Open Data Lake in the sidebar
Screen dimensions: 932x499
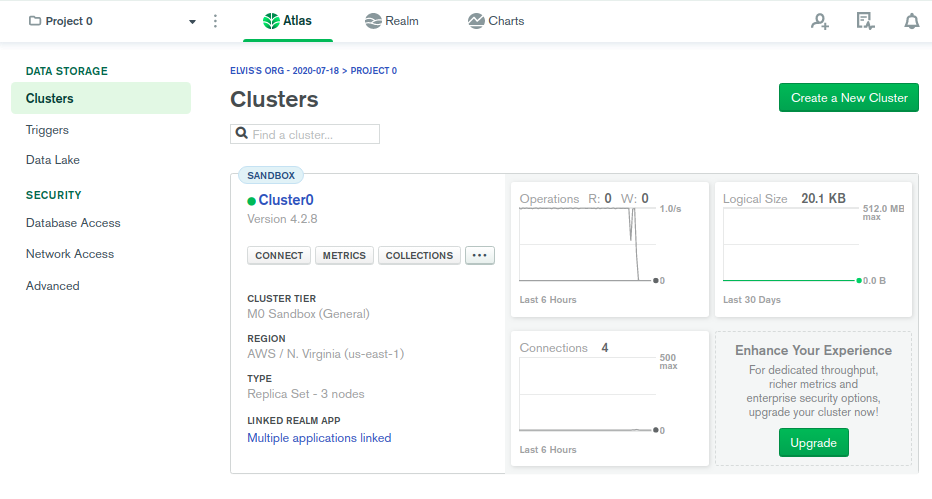click(x=52, y=160)
